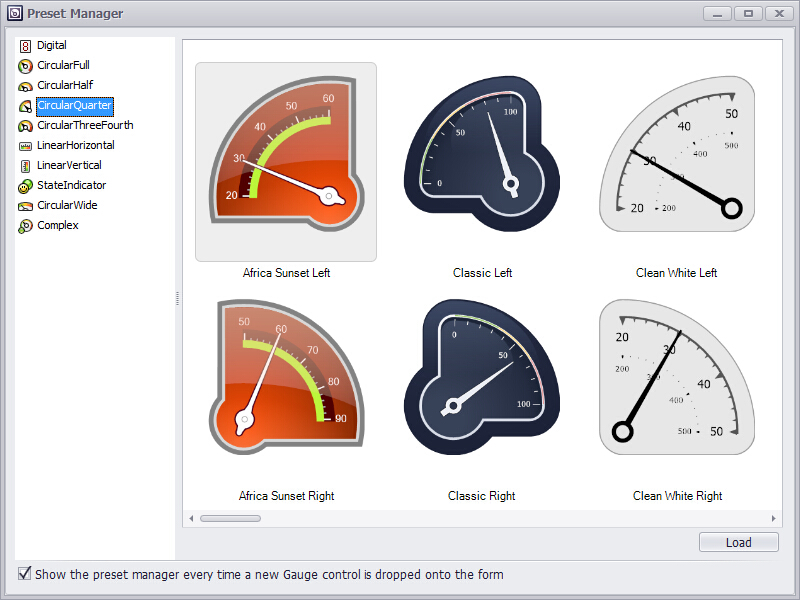This screenshot has width=800, height=600.
Task: Click the CircularWide gauge icon
Action: [x=25, y=206]
